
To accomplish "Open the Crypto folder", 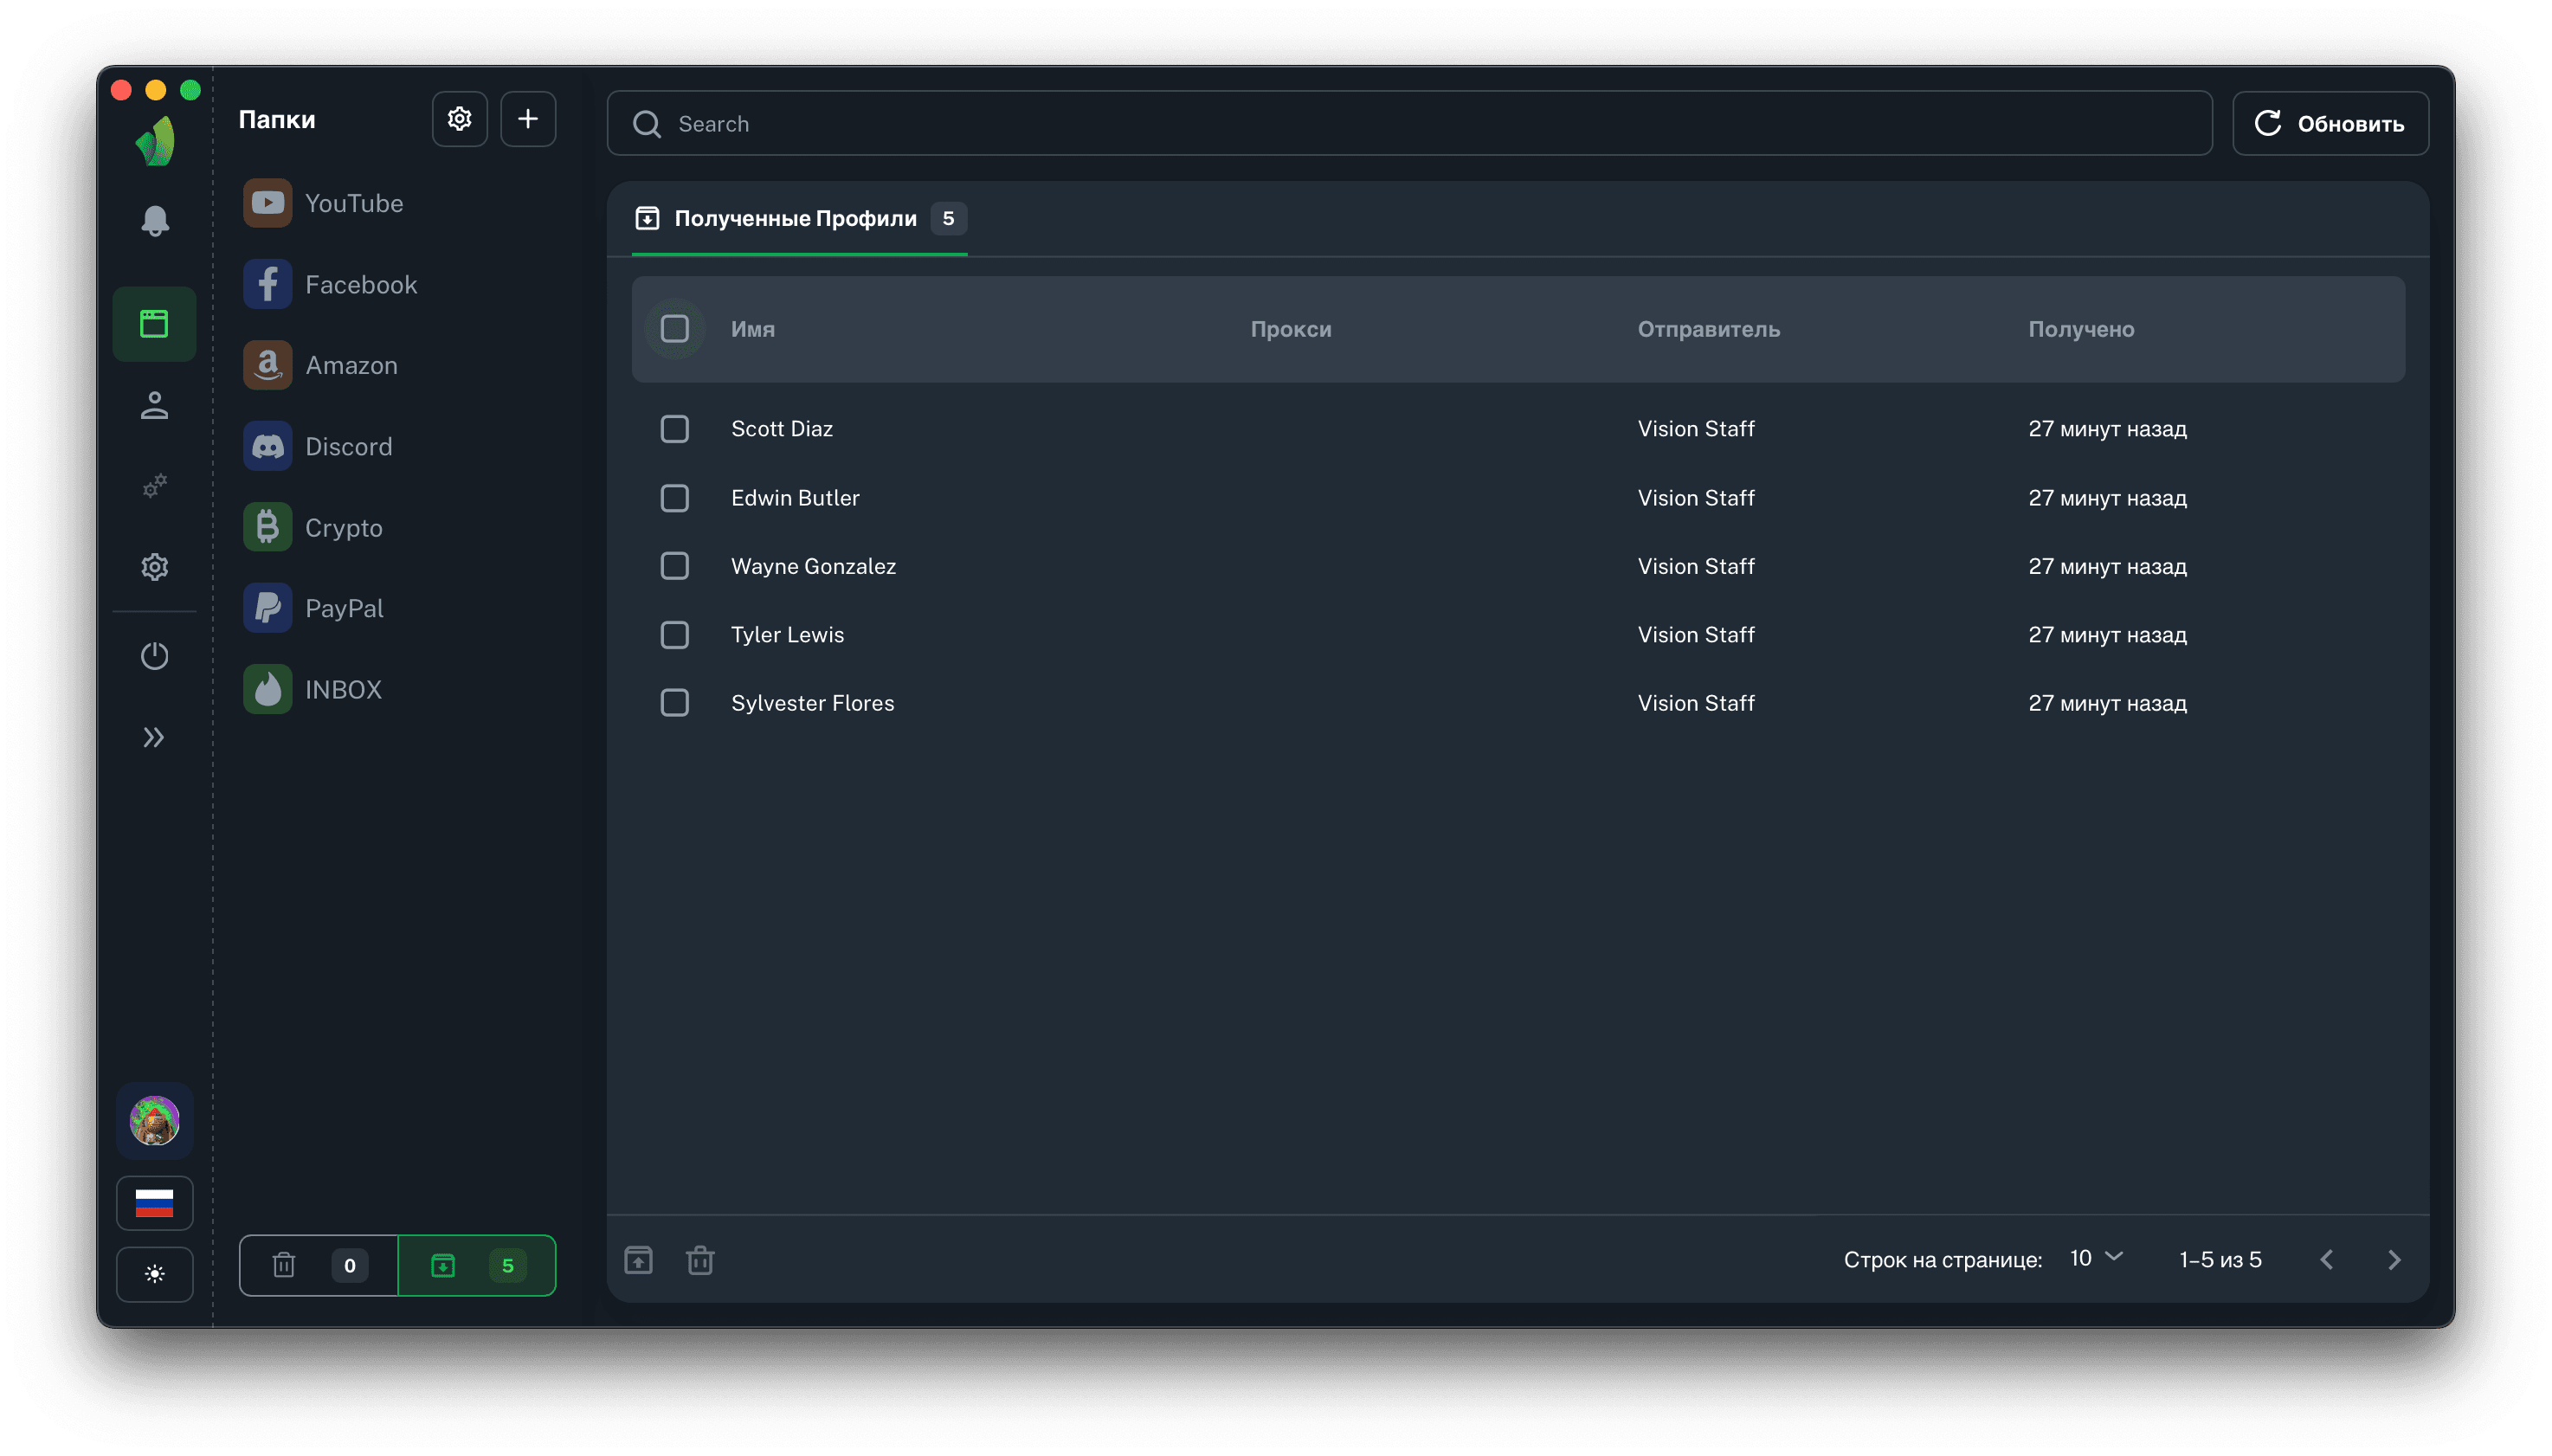I will (343, 528).
